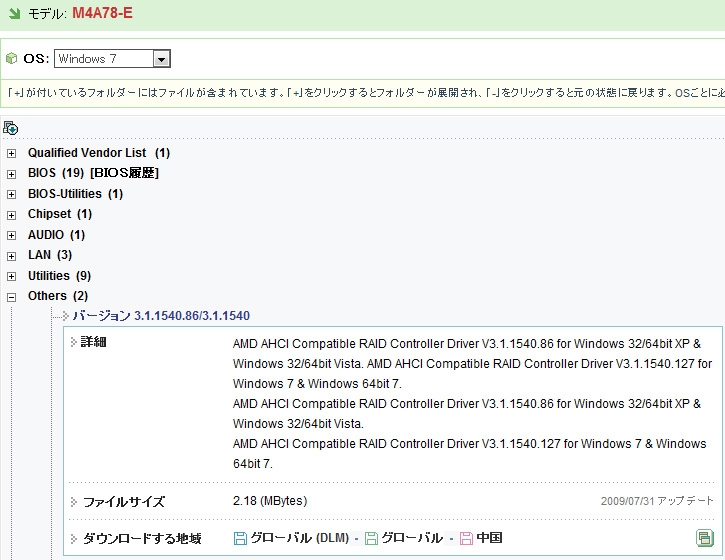Download from the 中国 link
Viewport: 725px width, 560px height.
click(489, 538)
